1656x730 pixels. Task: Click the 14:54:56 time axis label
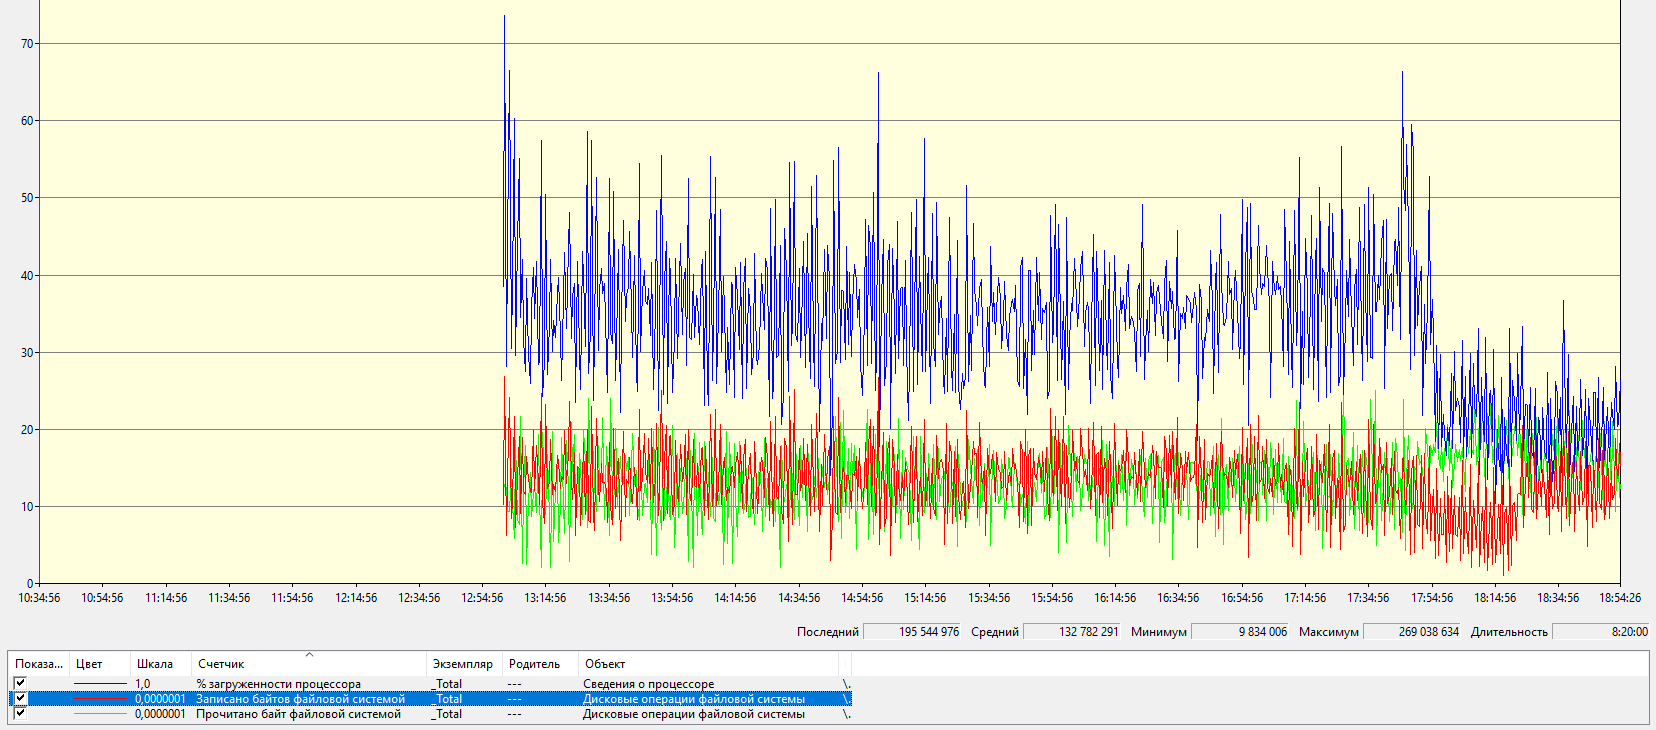click(862, 598)
